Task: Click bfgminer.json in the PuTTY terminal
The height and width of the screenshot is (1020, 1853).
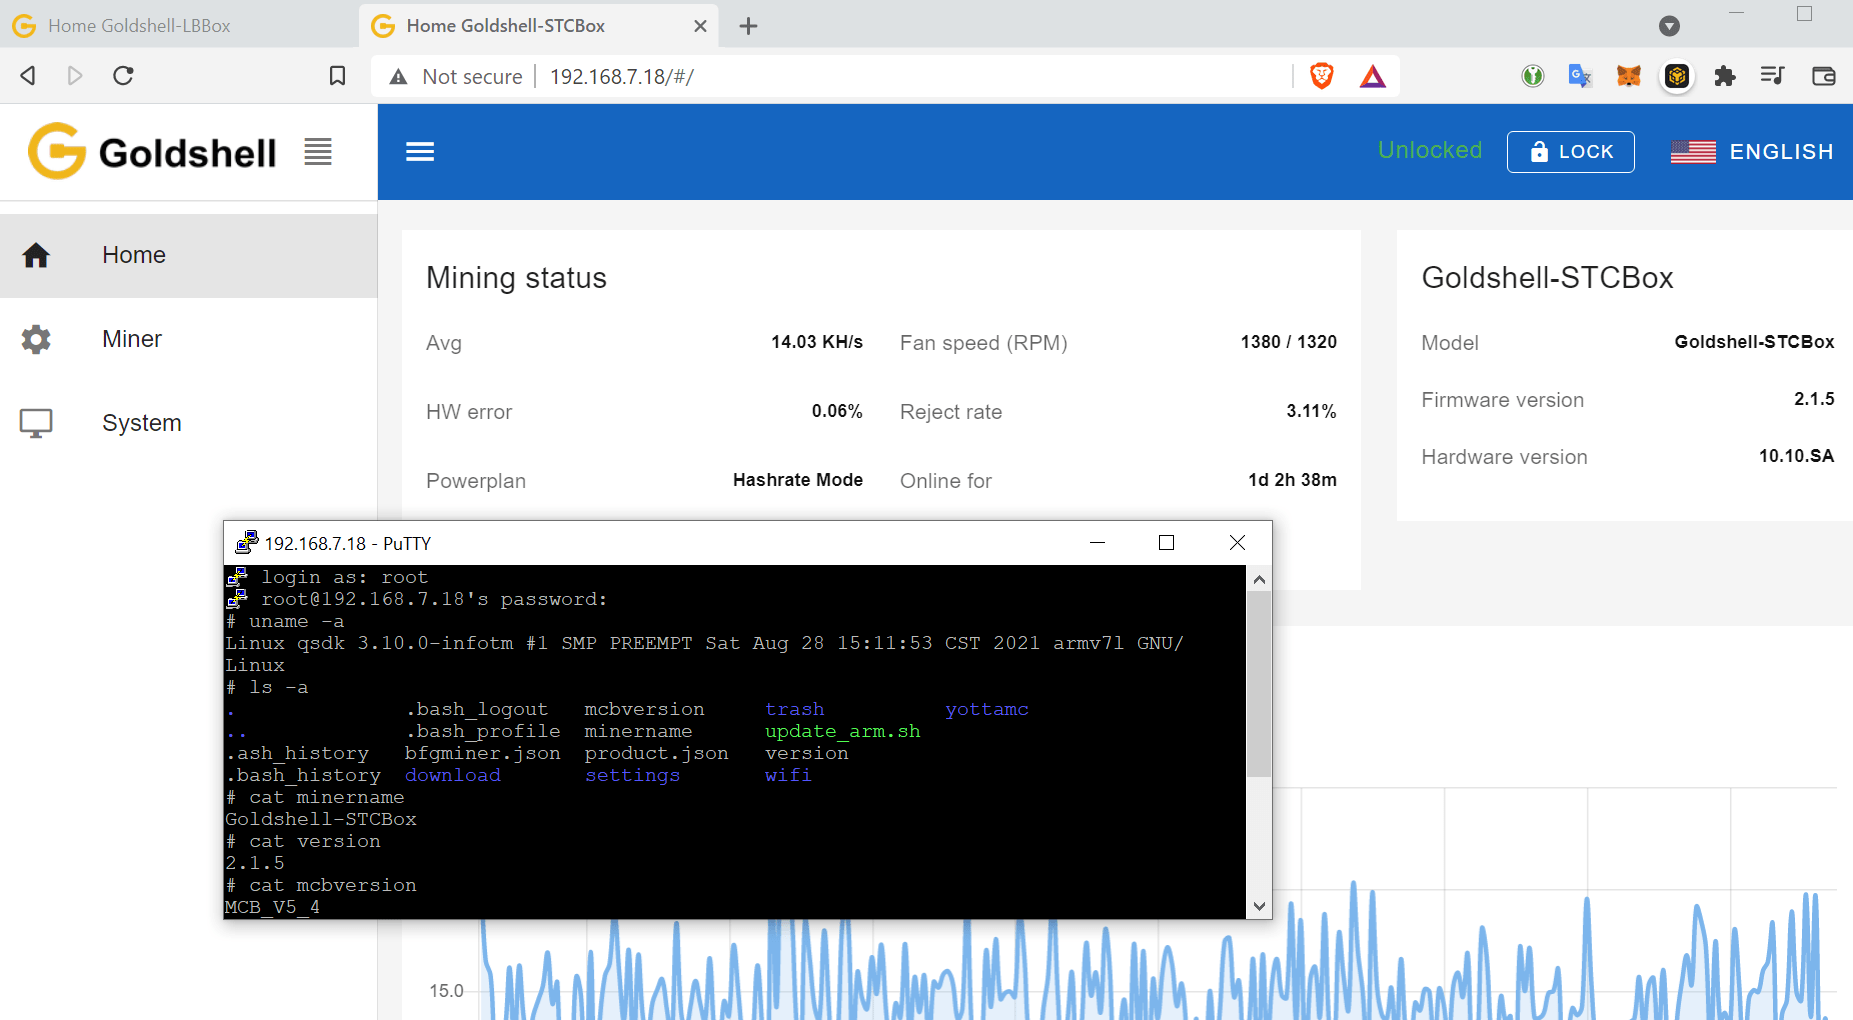Action: coord(482,753)
